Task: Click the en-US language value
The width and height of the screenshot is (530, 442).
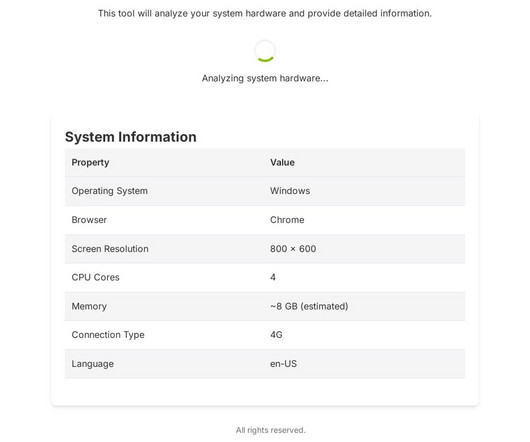Action: click(283, 364)
